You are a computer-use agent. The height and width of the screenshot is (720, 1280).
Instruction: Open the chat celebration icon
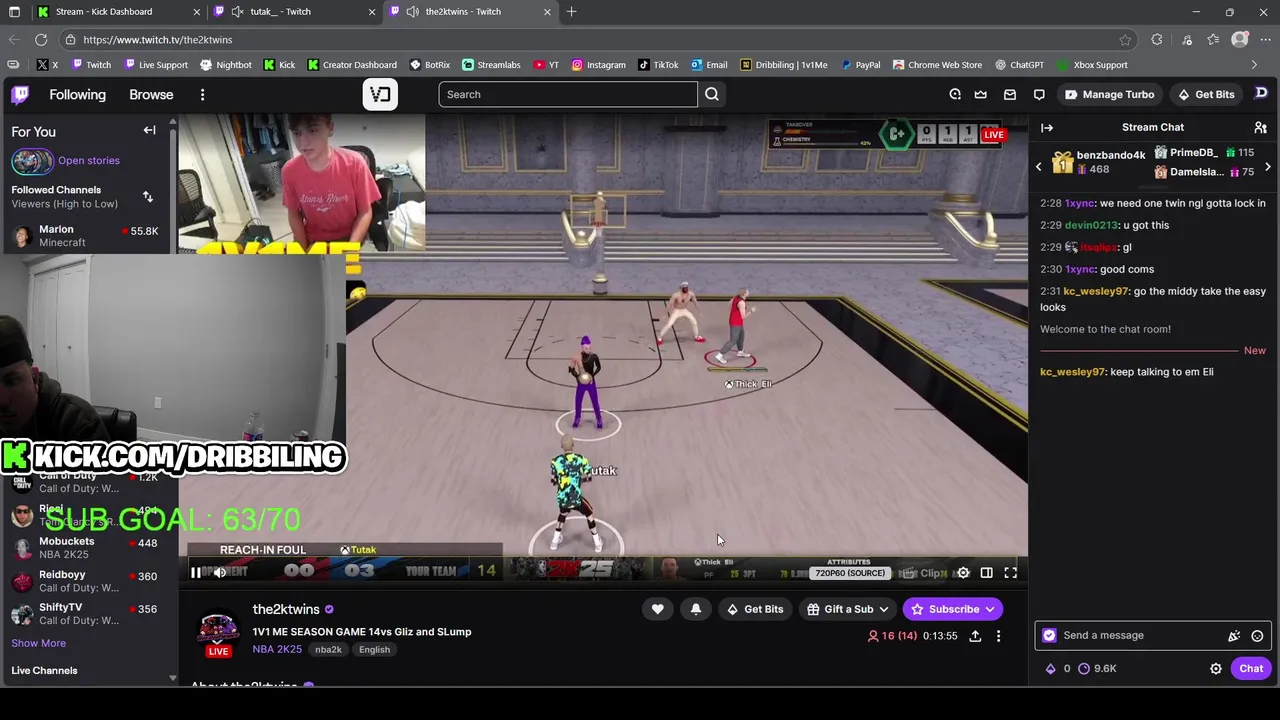click(x=1234, y=636)
